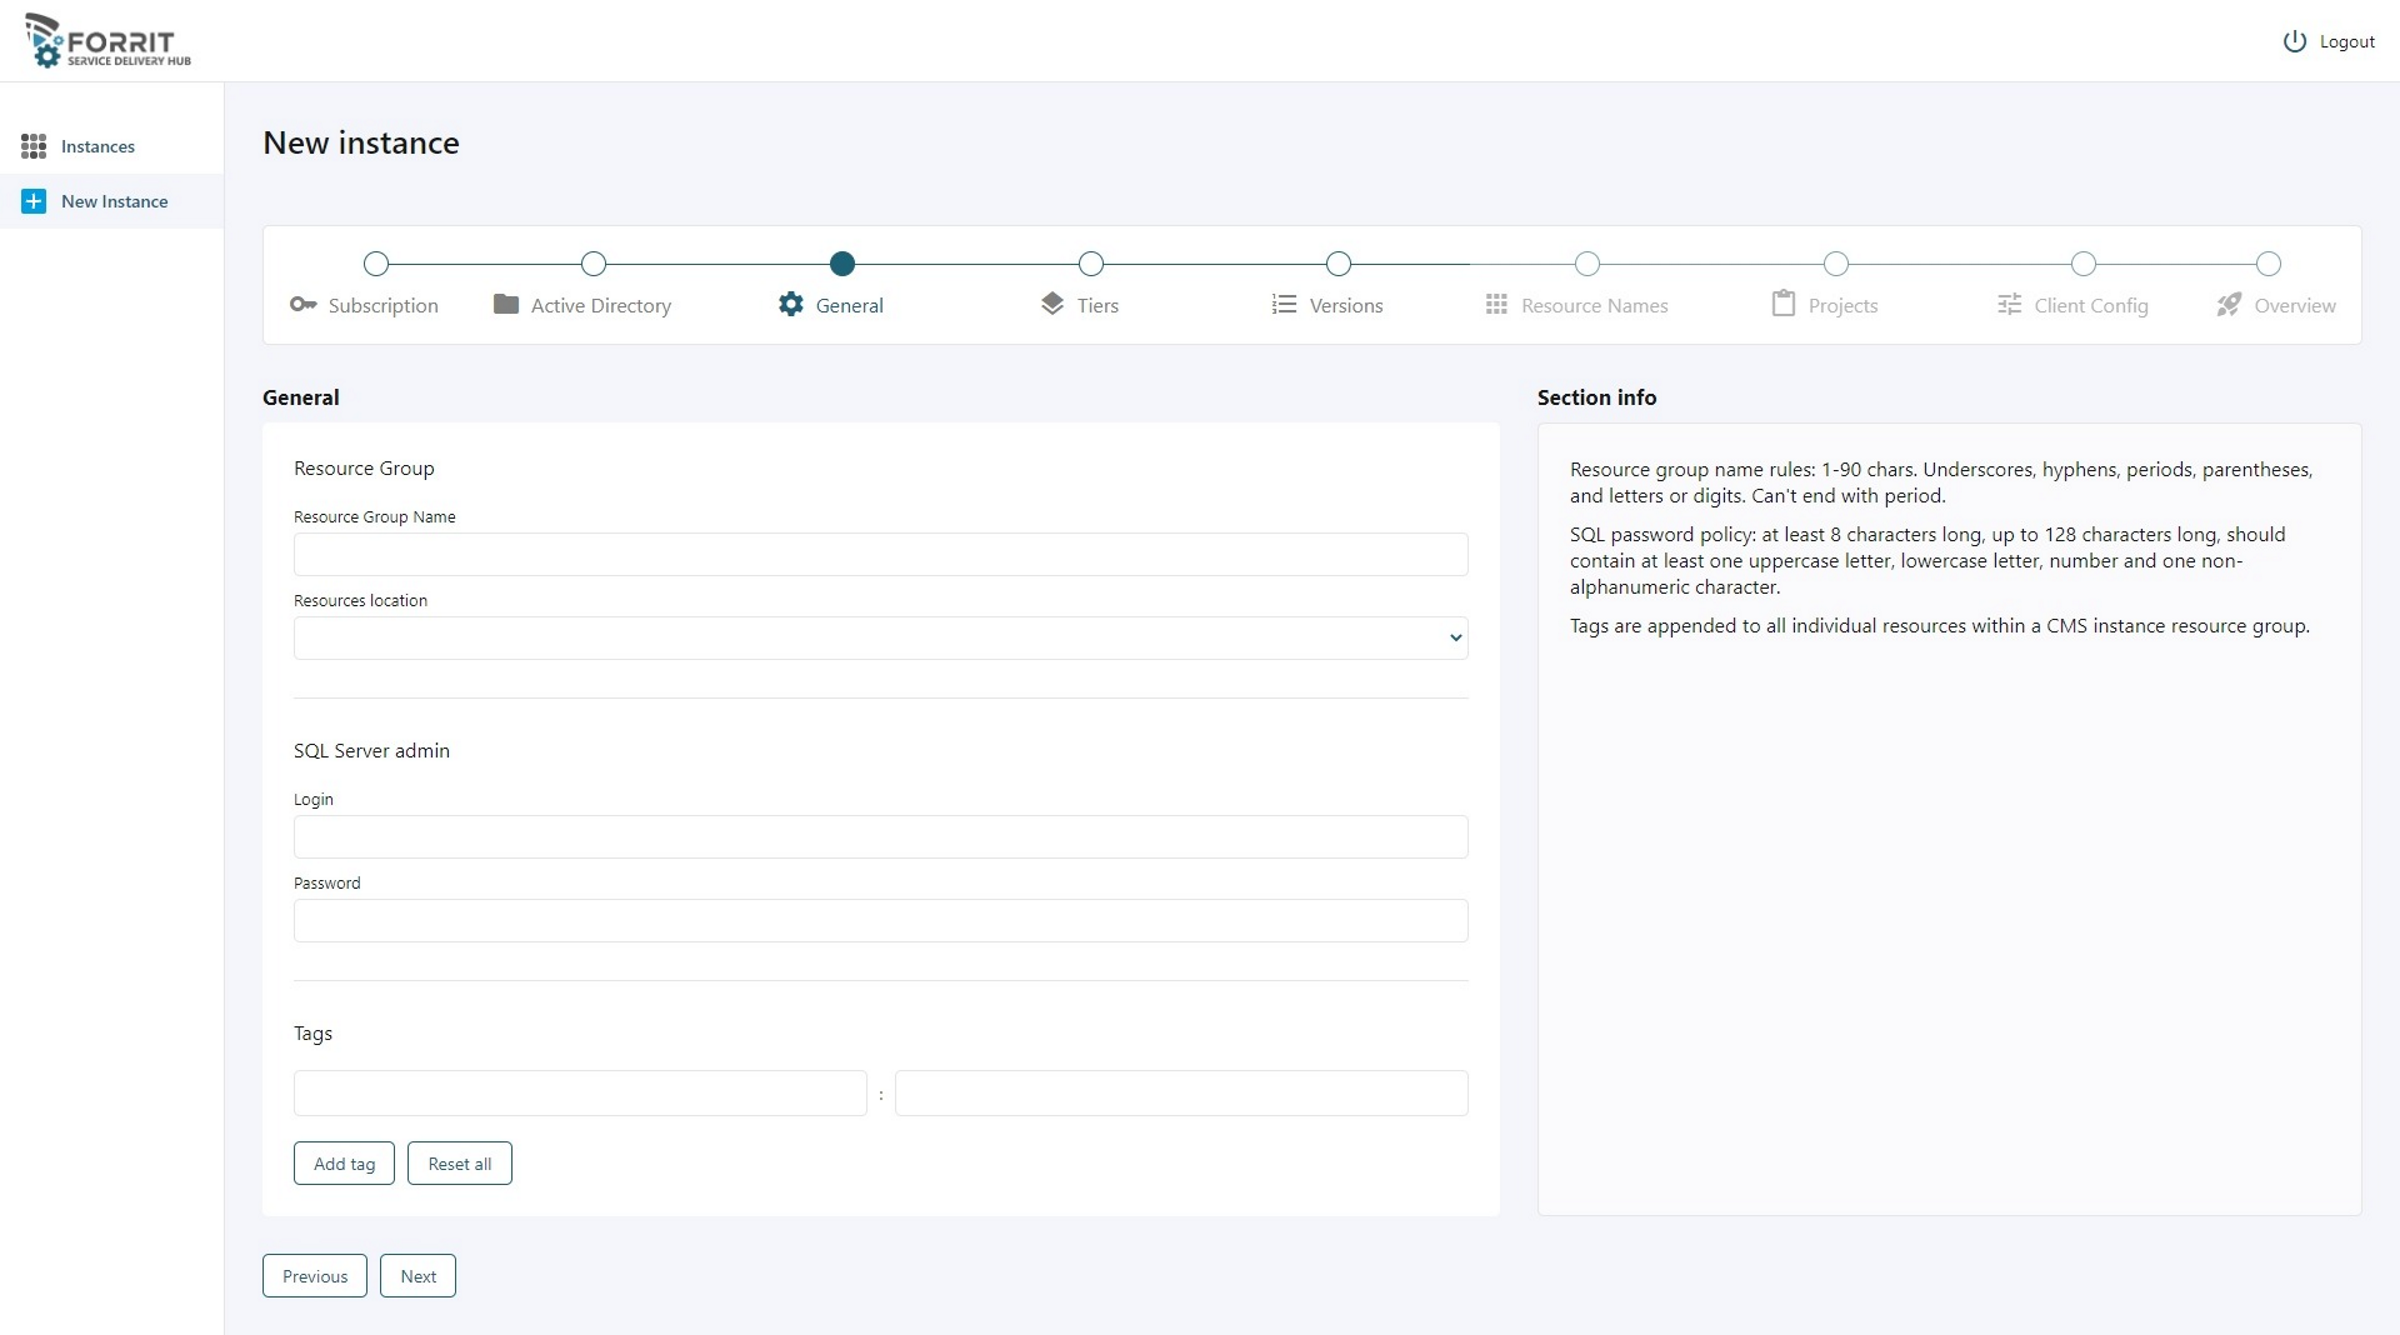Go to the Active Directory step label
Viewport: 2400px width, 1335px height.
[600, 306]
